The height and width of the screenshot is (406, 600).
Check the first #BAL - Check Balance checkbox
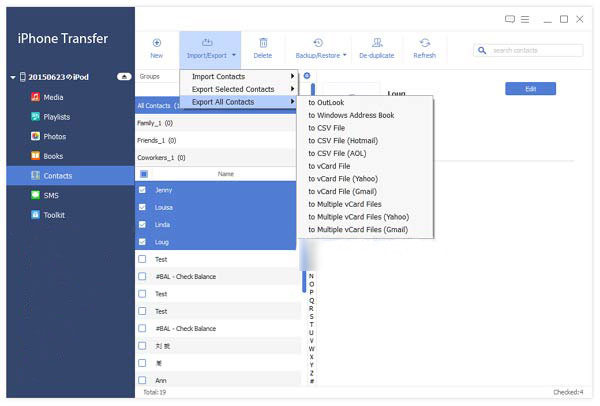[142, 276]
